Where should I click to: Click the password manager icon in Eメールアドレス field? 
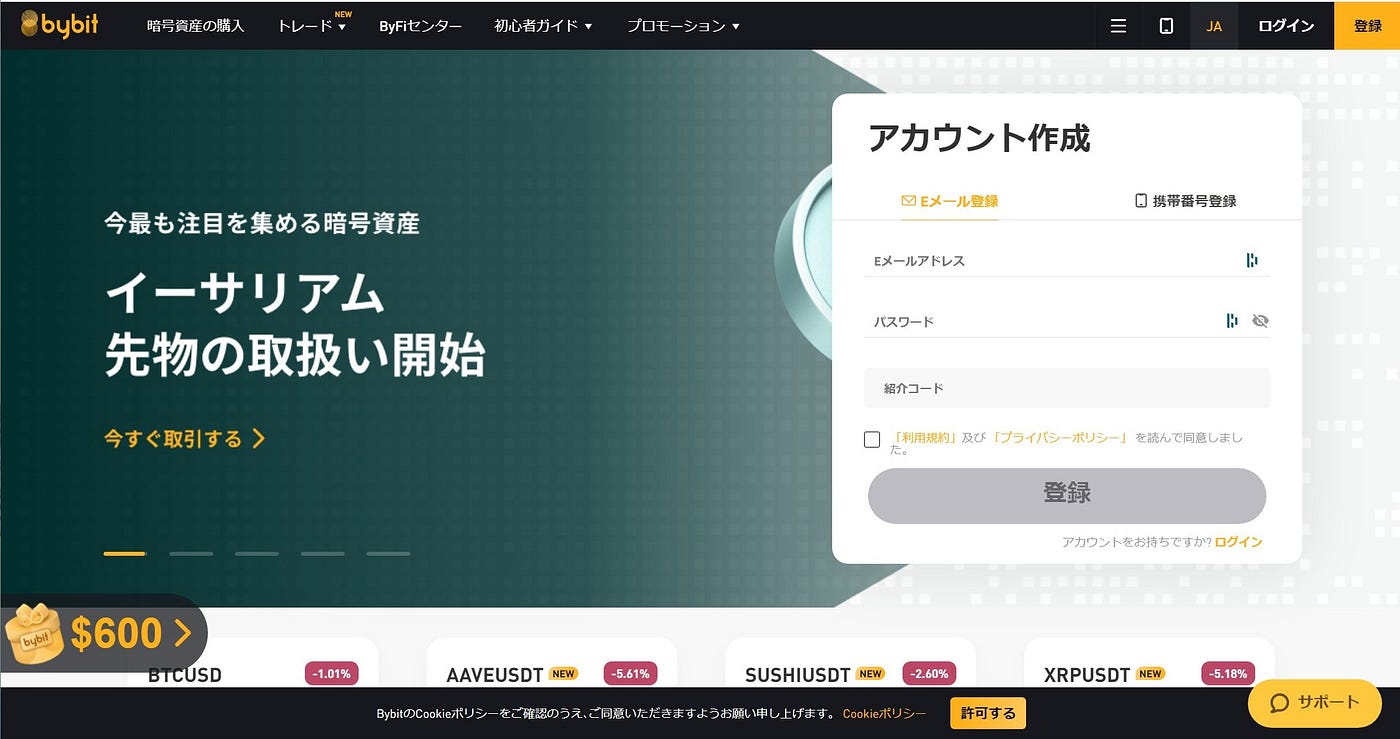[x=1251, y=260]
